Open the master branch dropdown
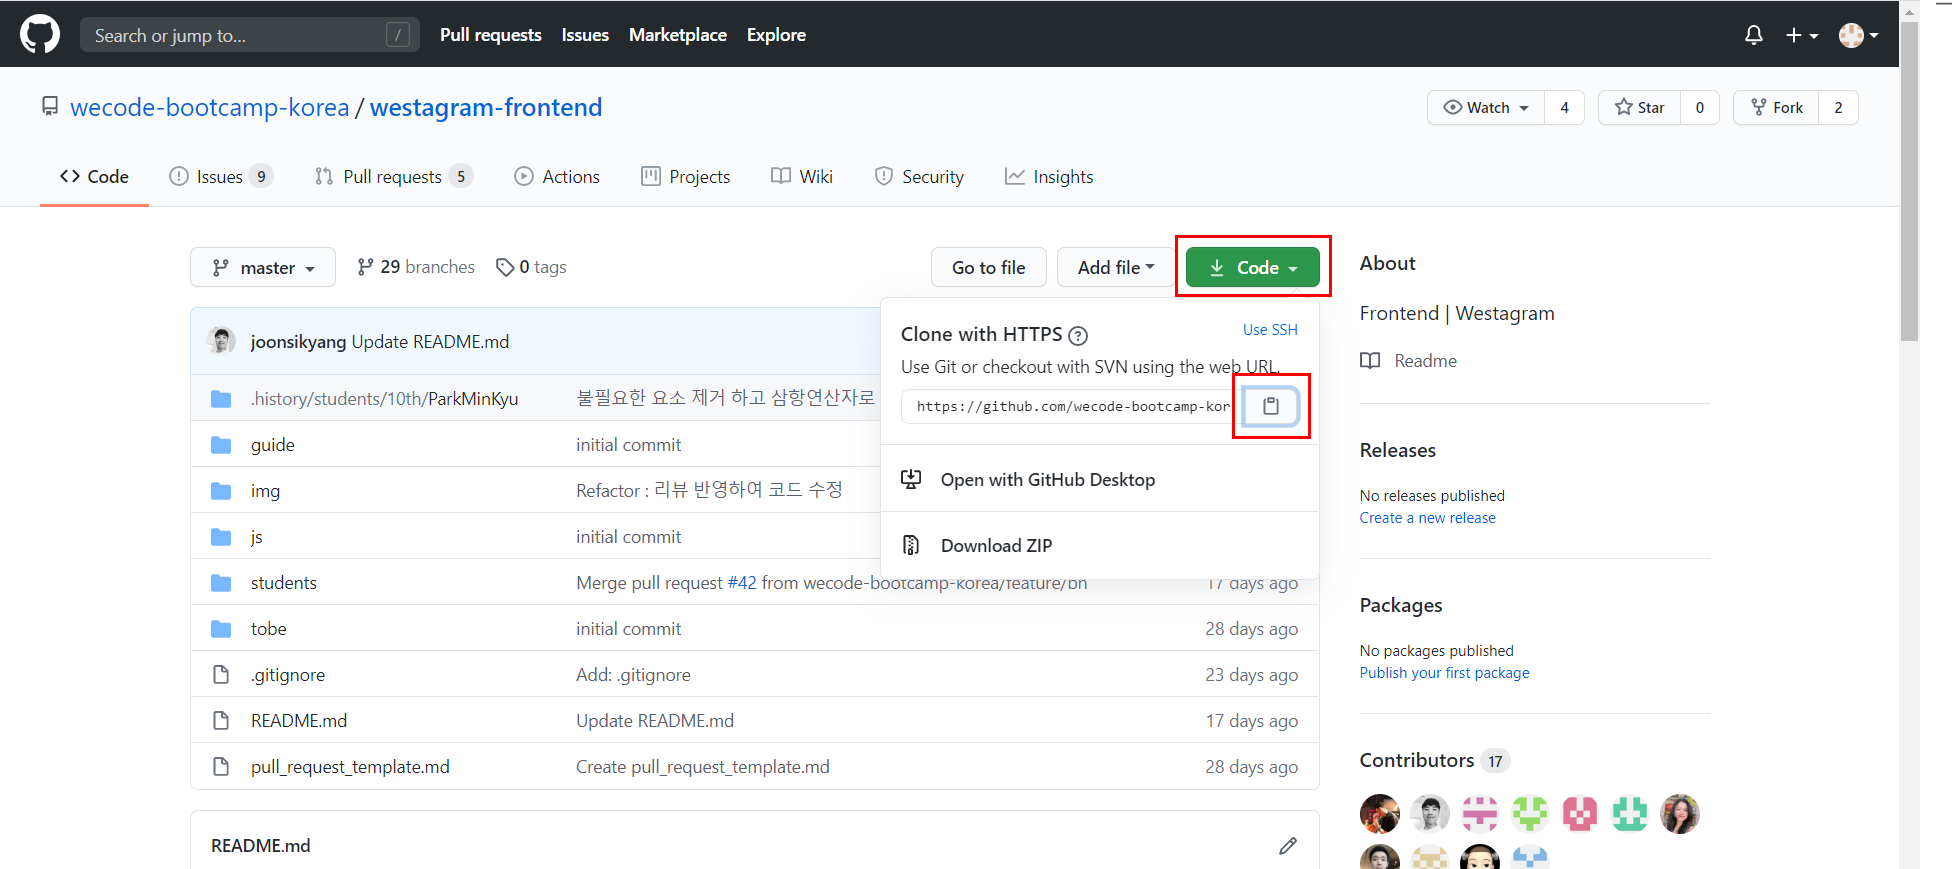The height and width of the screenshot is (869, 1954). point(263,267)
